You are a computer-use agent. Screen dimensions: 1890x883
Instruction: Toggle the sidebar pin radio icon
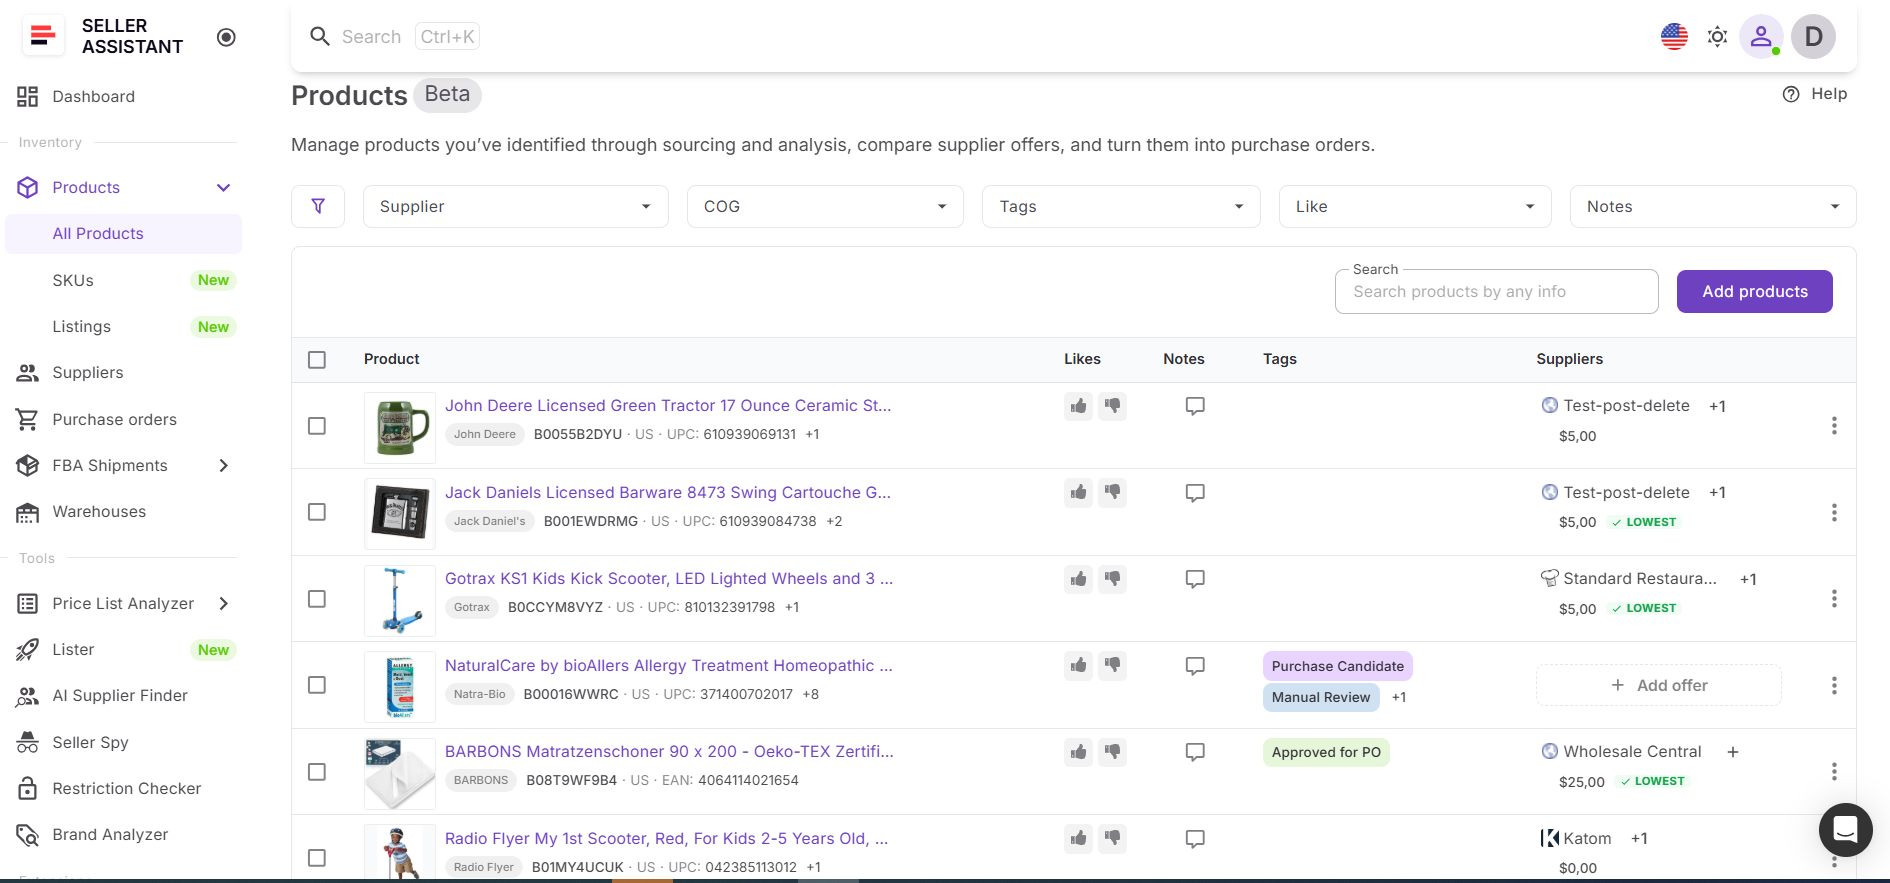226,37
